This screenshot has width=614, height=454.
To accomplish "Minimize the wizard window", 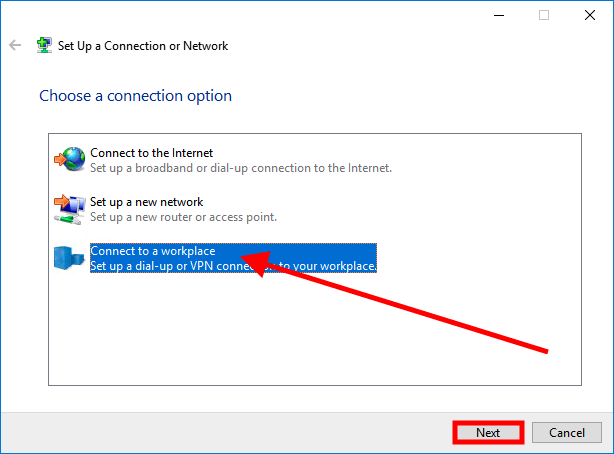I will [499, 15].
